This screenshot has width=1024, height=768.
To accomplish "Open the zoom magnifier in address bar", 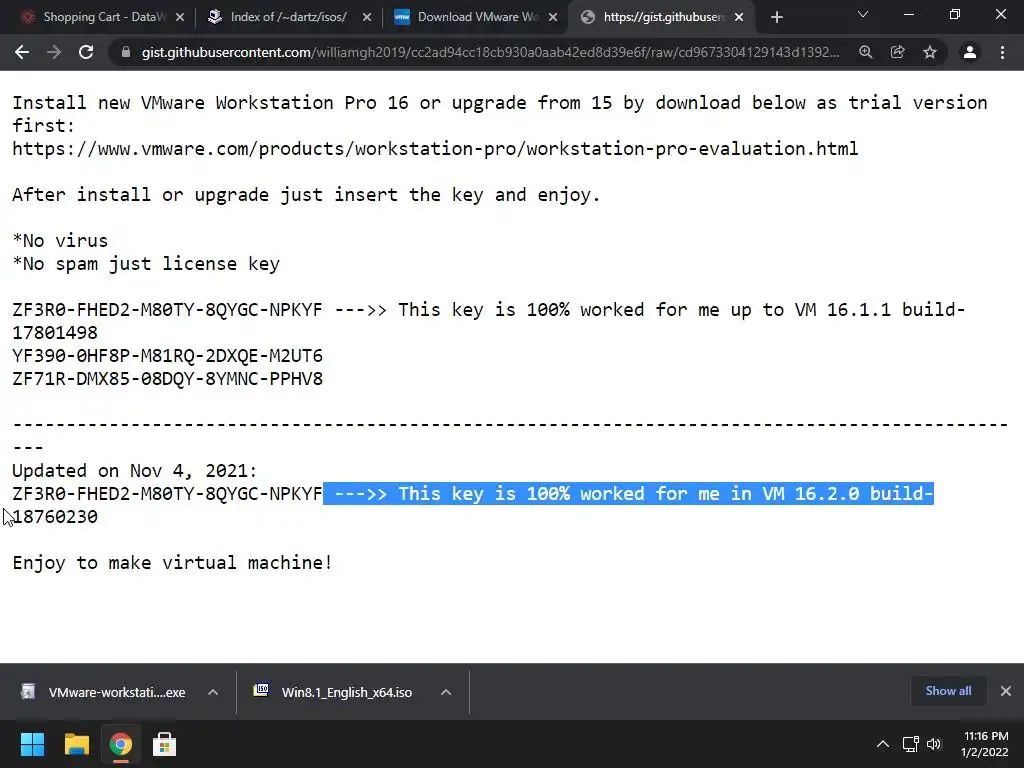I will coord(866,52).
